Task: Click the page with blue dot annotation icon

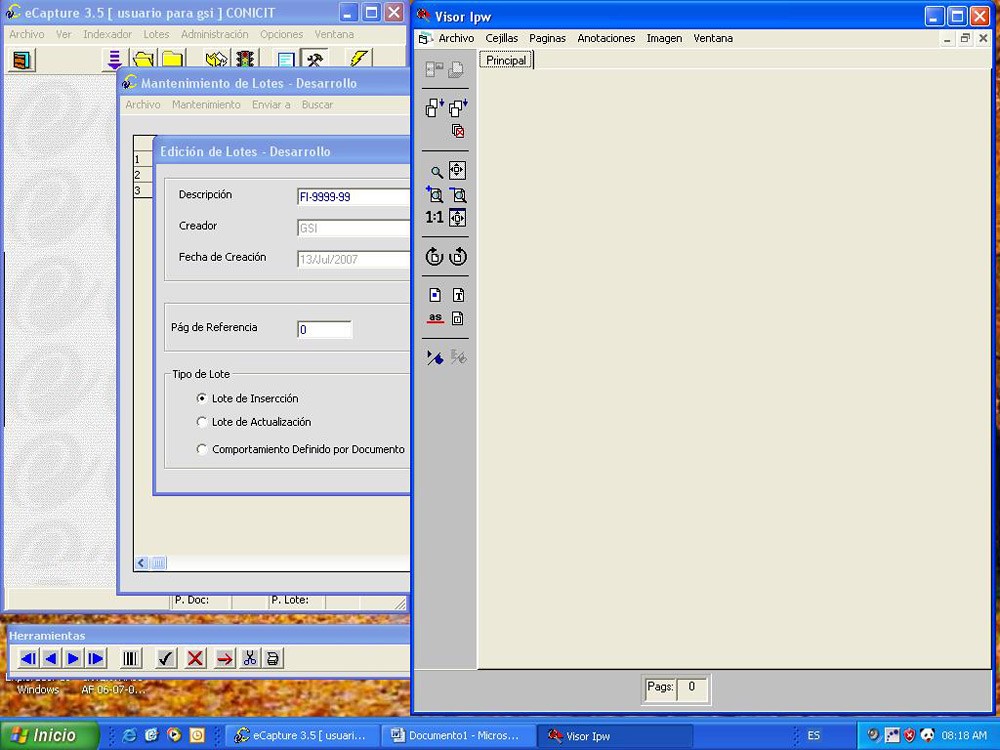Action: click(x=435, y=295)
